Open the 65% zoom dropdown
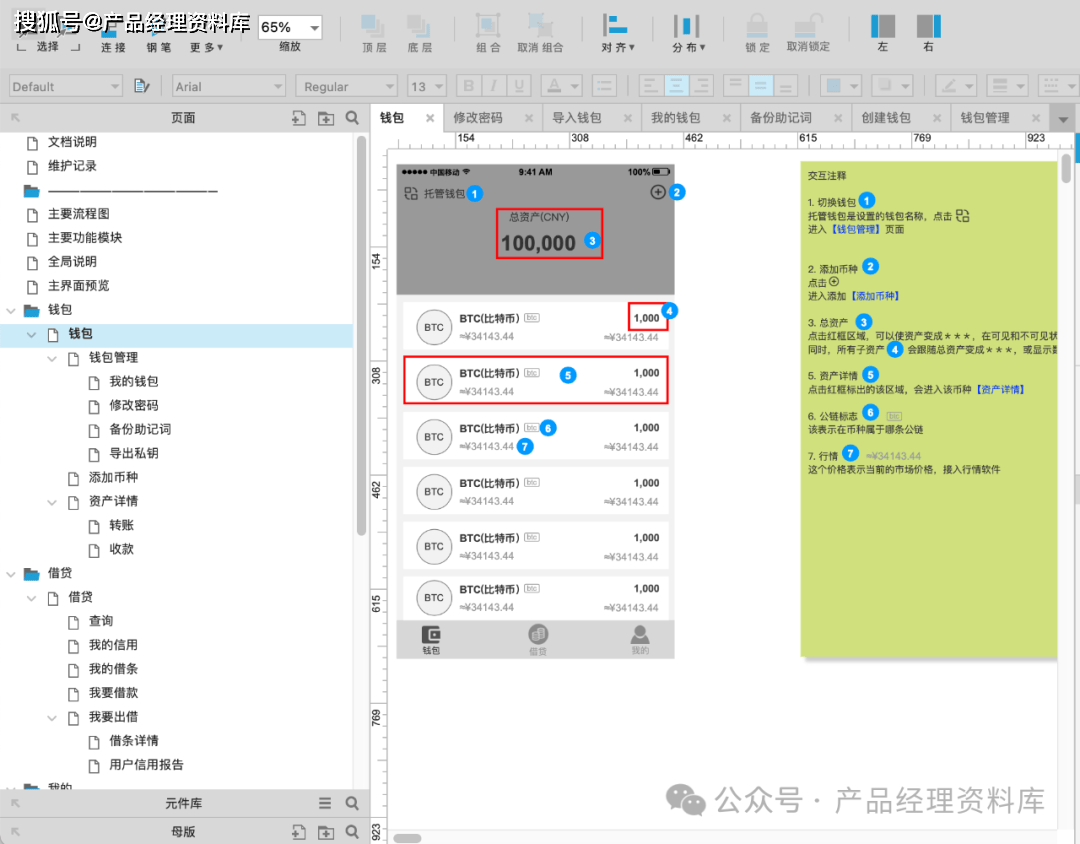This screenshot has height=844, width=1080. tap(315, 28)
